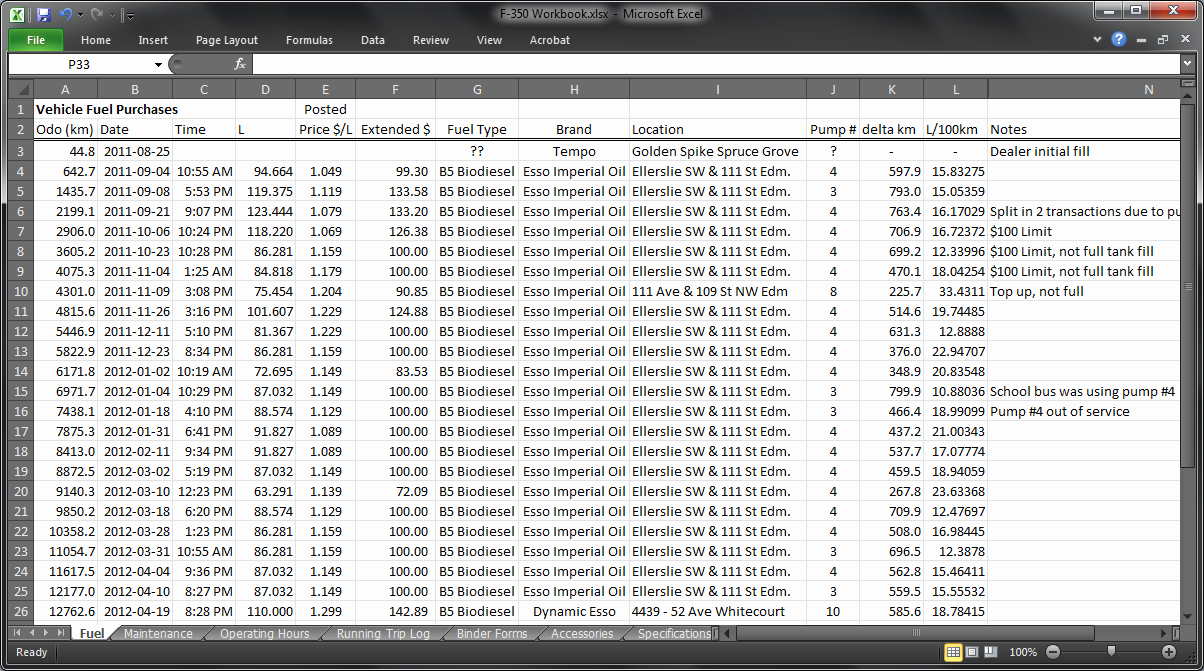The width and height of the screenshot is (1204, 671).
Task: Switch to the Running Trip Log sheet
Action: (383, 634)
